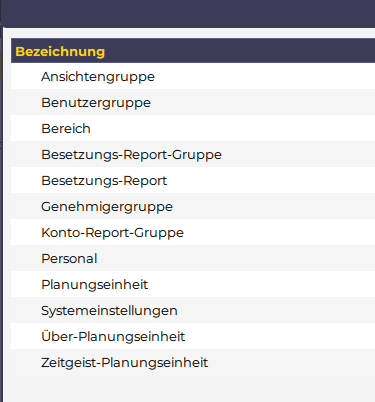This screenshot has height=402, width=375.
Task: Click the empty area below Zeitgeist-Planungseinheit
Action: 193,388
